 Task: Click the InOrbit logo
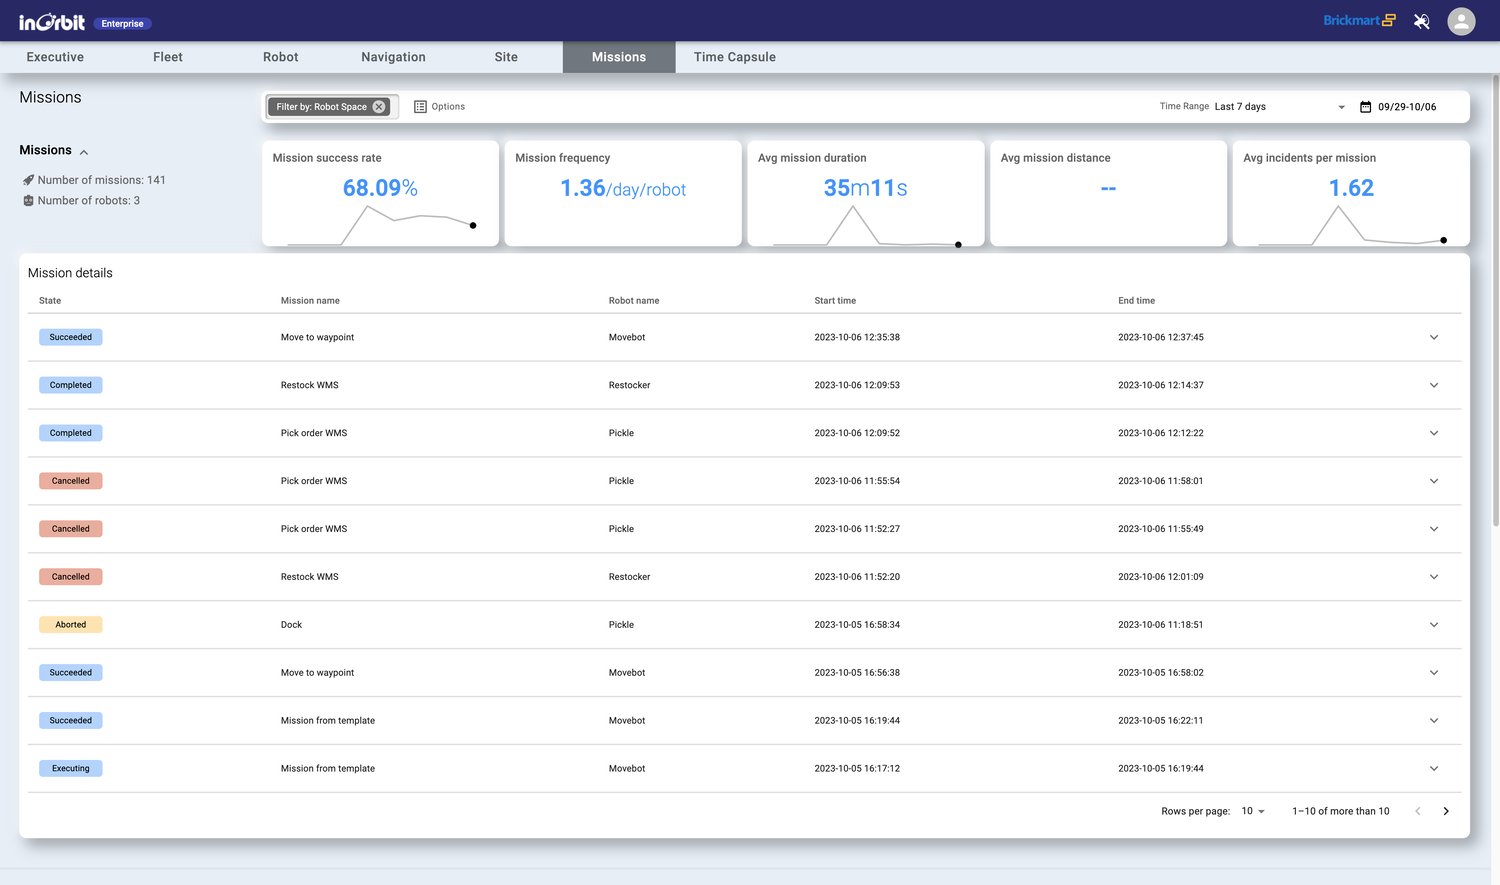point(52,22)
